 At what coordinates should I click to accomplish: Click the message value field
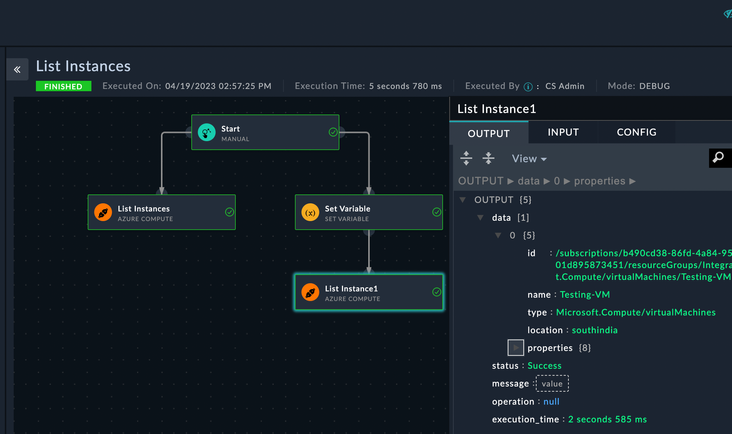tap(552, 384)
